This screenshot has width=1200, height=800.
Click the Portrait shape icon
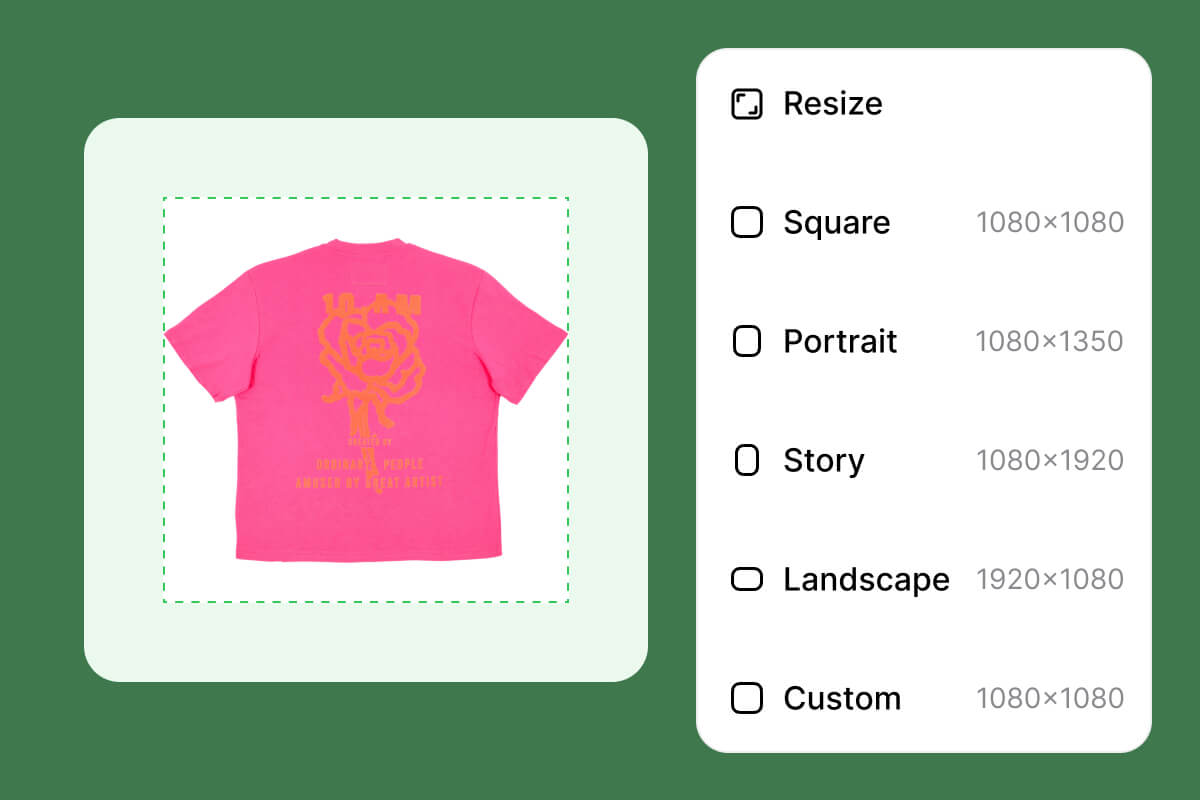pos(746,341)
